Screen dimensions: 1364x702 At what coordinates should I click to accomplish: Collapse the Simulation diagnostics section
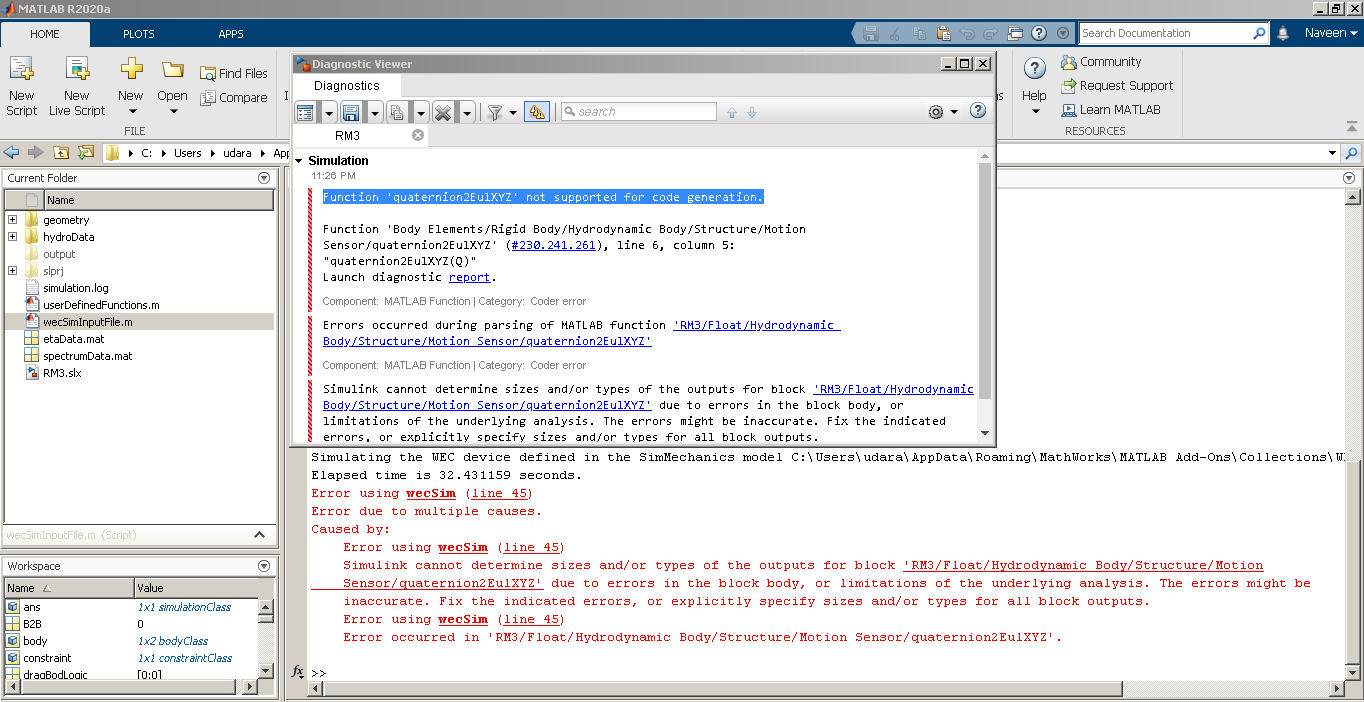coord(299,161)
